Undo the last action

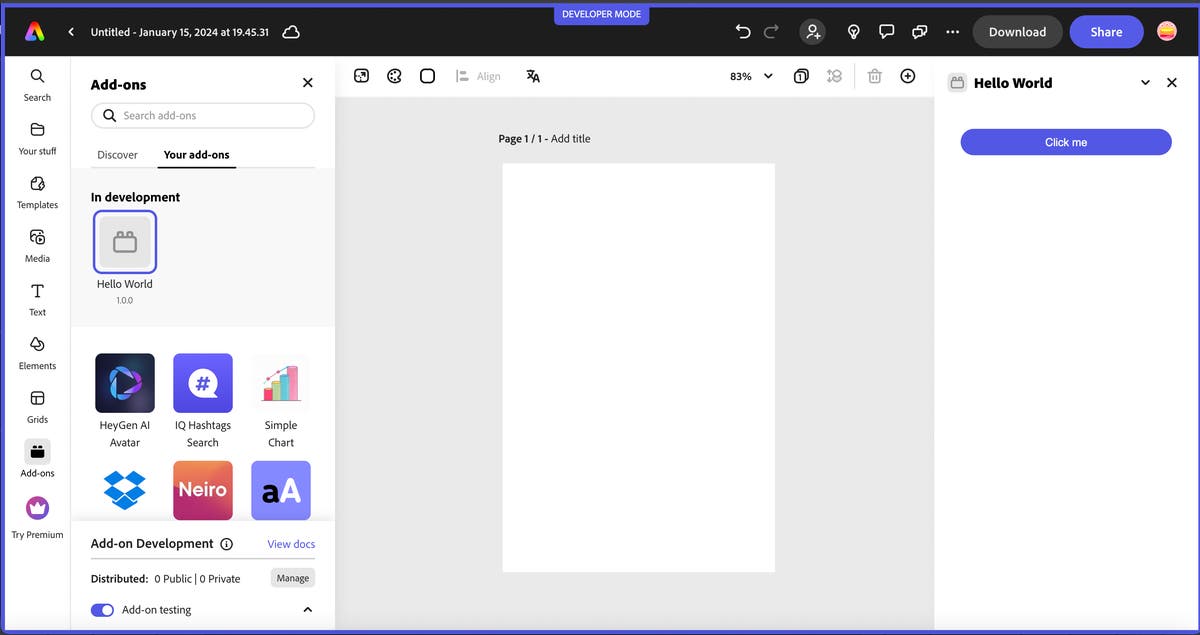click(743, 32)
